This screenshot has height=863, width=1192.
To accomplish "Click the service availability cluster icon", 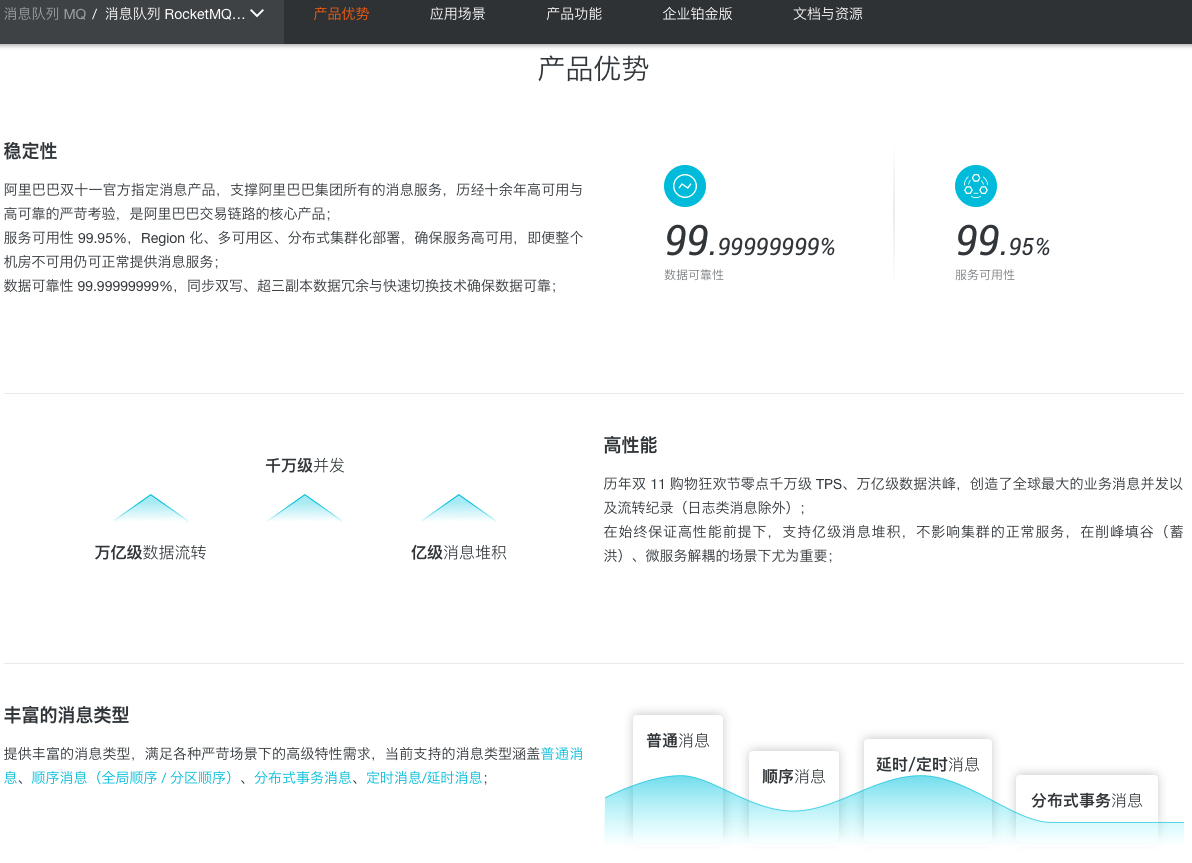I will pyautogui.click(x=975, y=186).
